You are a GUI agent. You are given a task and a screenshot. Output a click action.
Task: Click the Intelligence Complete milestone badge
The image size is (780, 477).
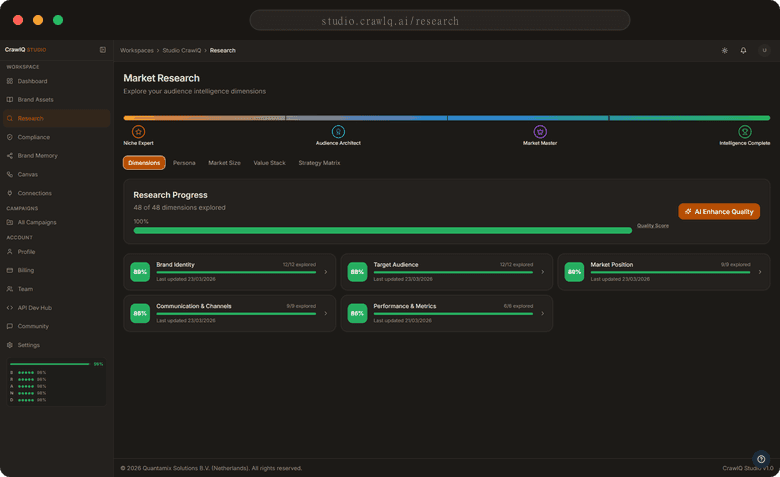click(x=745, y=132)
